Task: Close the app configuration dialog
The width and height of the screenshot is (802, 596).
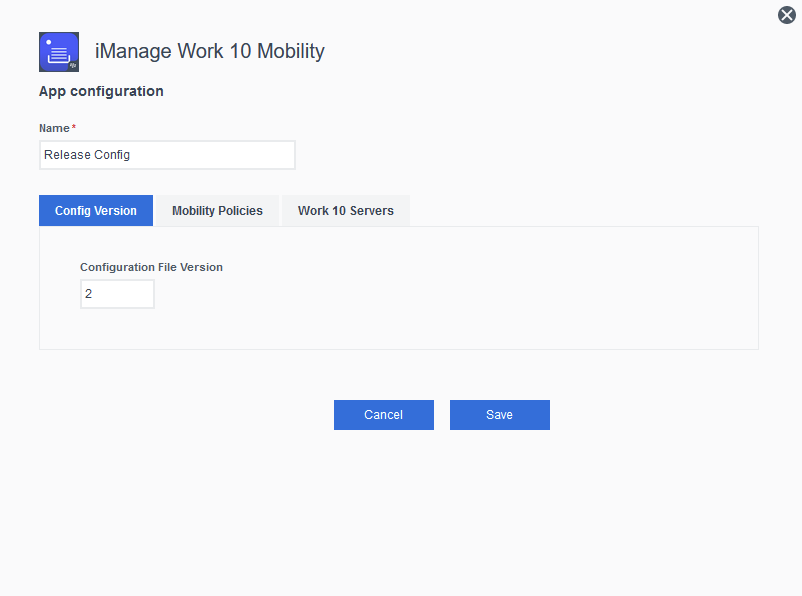Action: (x=786, y=15)
